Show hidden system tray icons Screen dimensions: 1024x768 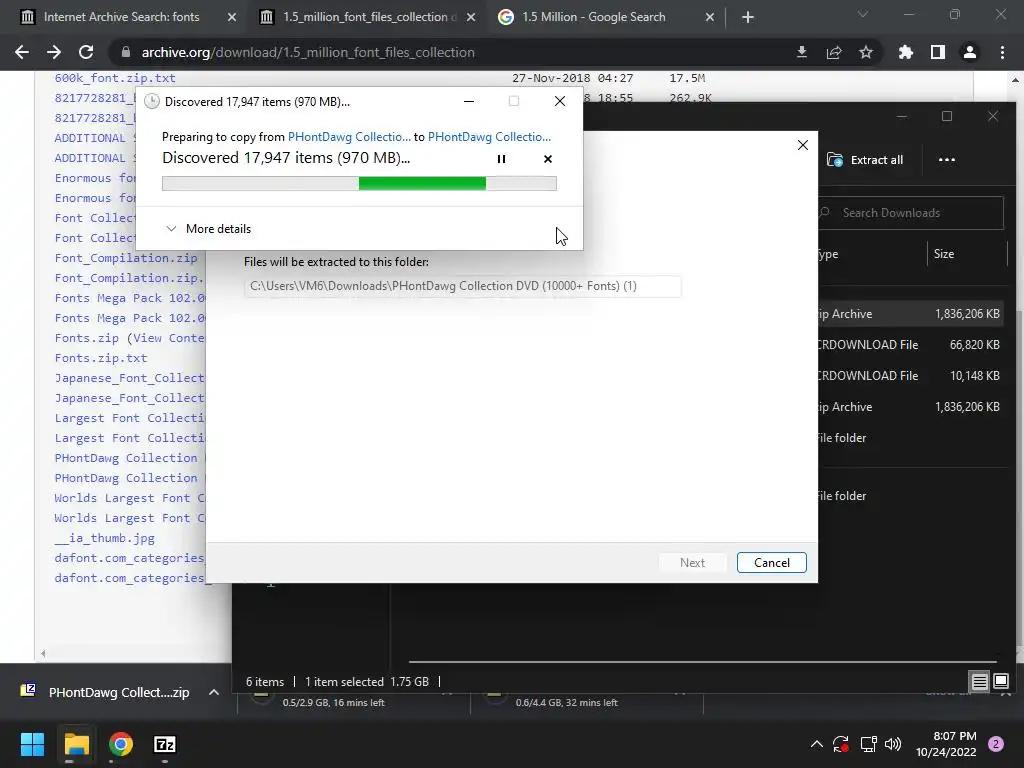[x=816, y=744]
